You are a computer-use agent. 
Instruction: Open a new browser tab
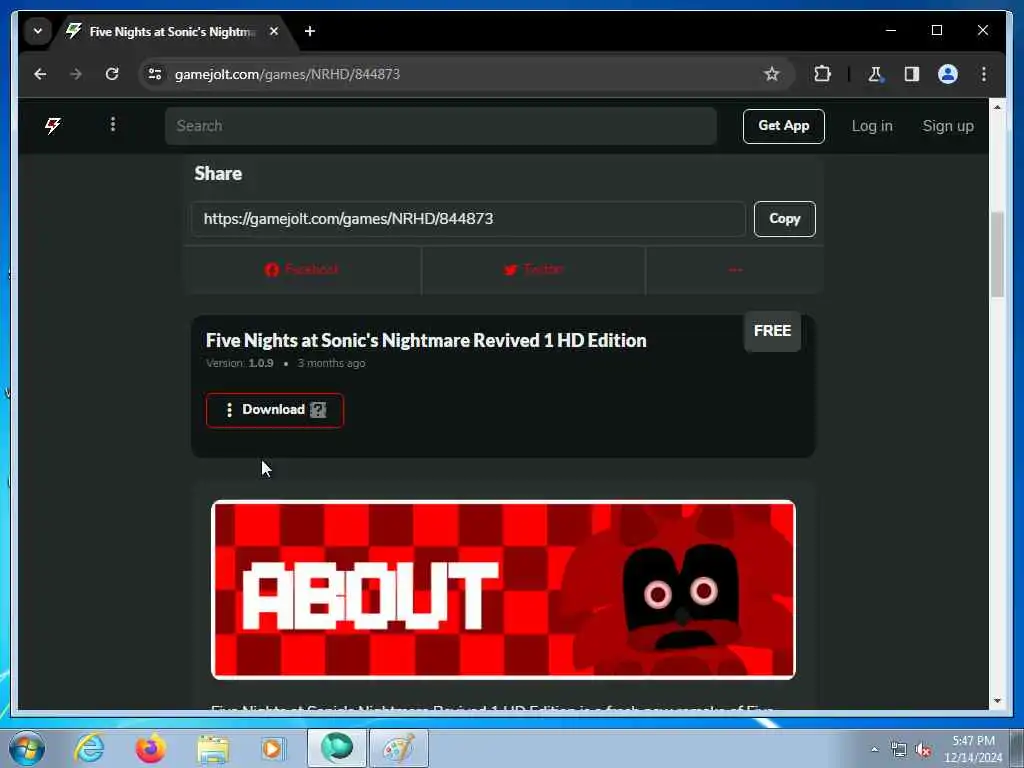[x=310, y=31]
